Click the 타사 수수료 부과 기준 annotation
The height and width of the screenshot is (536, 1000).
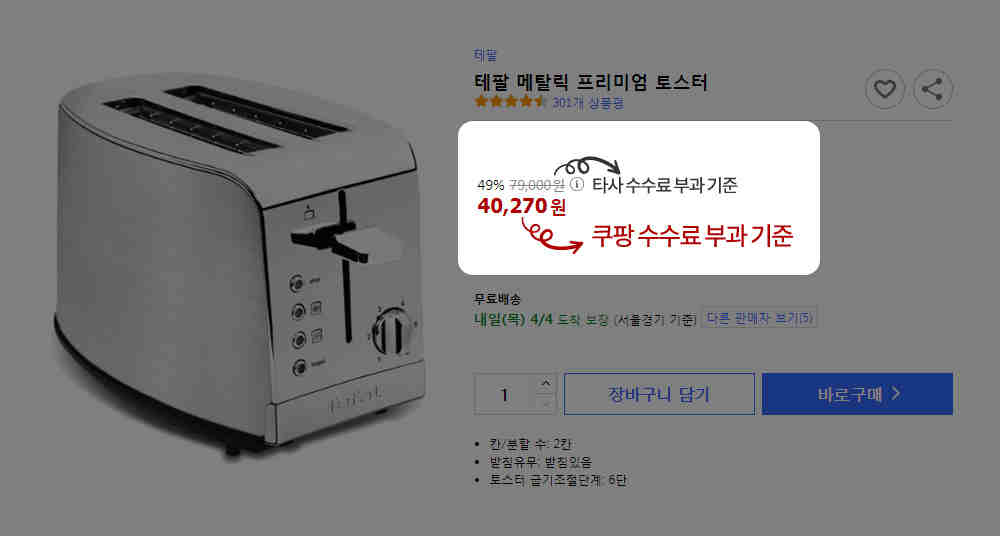pyautogui.click(x=665, y=185)
